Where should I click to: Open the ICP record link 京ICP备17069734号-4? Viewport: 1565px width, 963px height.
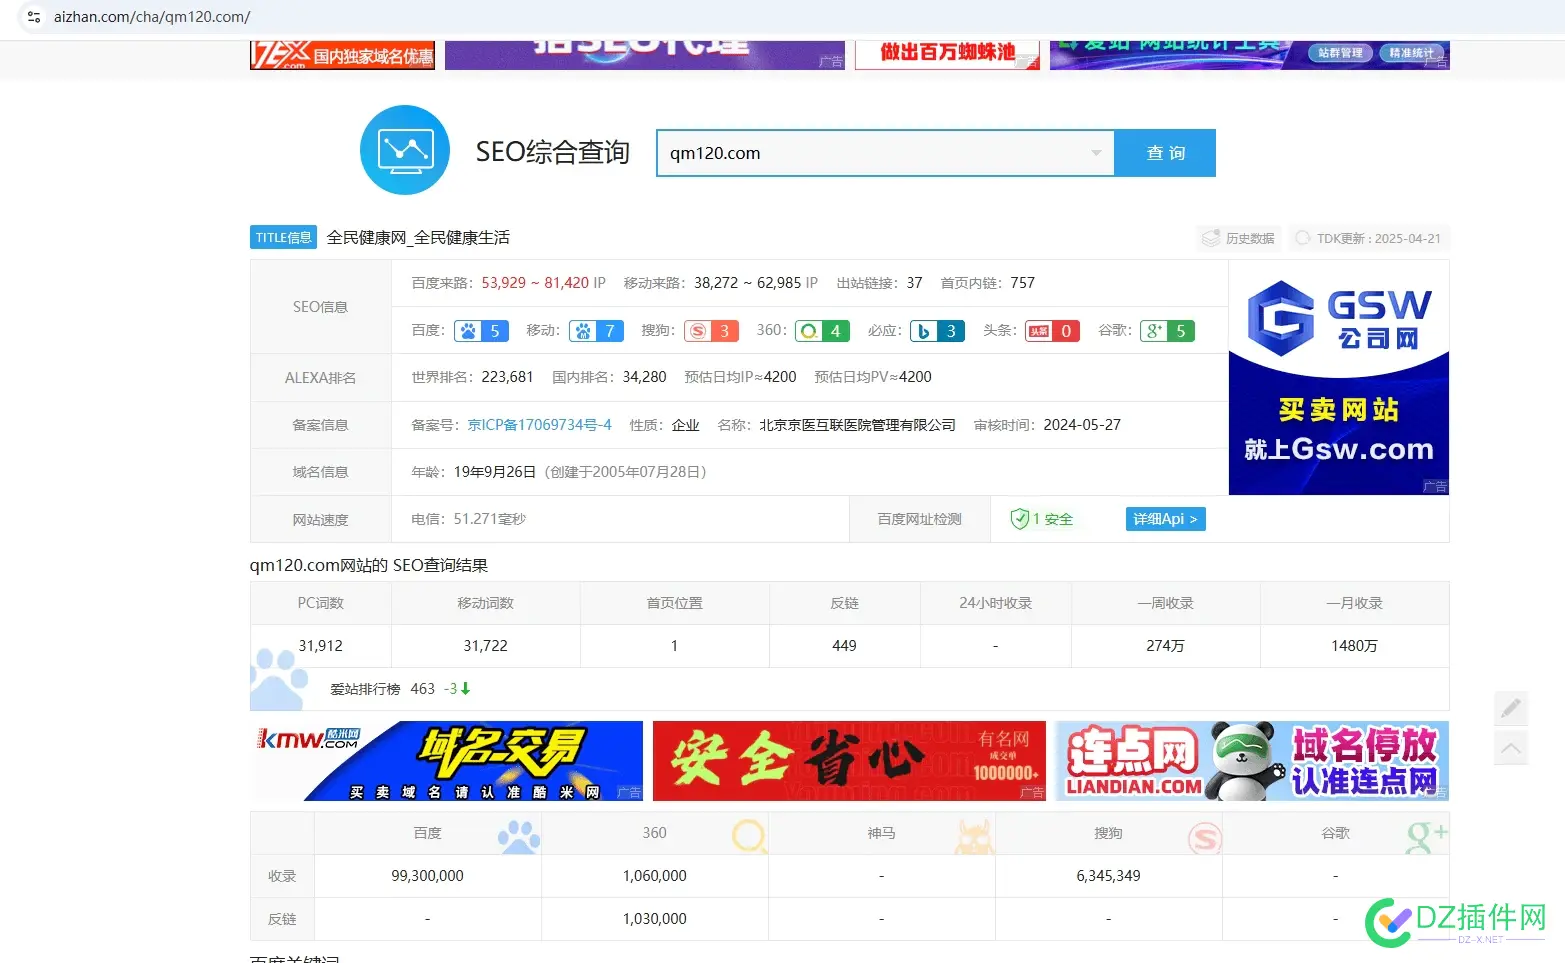(x=539, y=424)
